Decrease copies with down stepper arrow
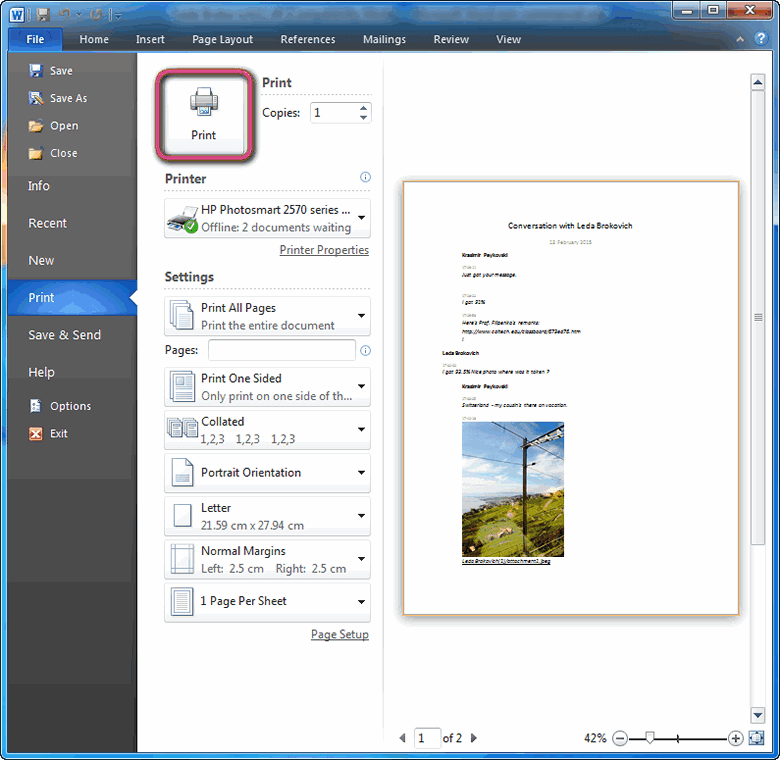Image resolution: width=780 pixels, height=760 pixels. click(364, 118)
